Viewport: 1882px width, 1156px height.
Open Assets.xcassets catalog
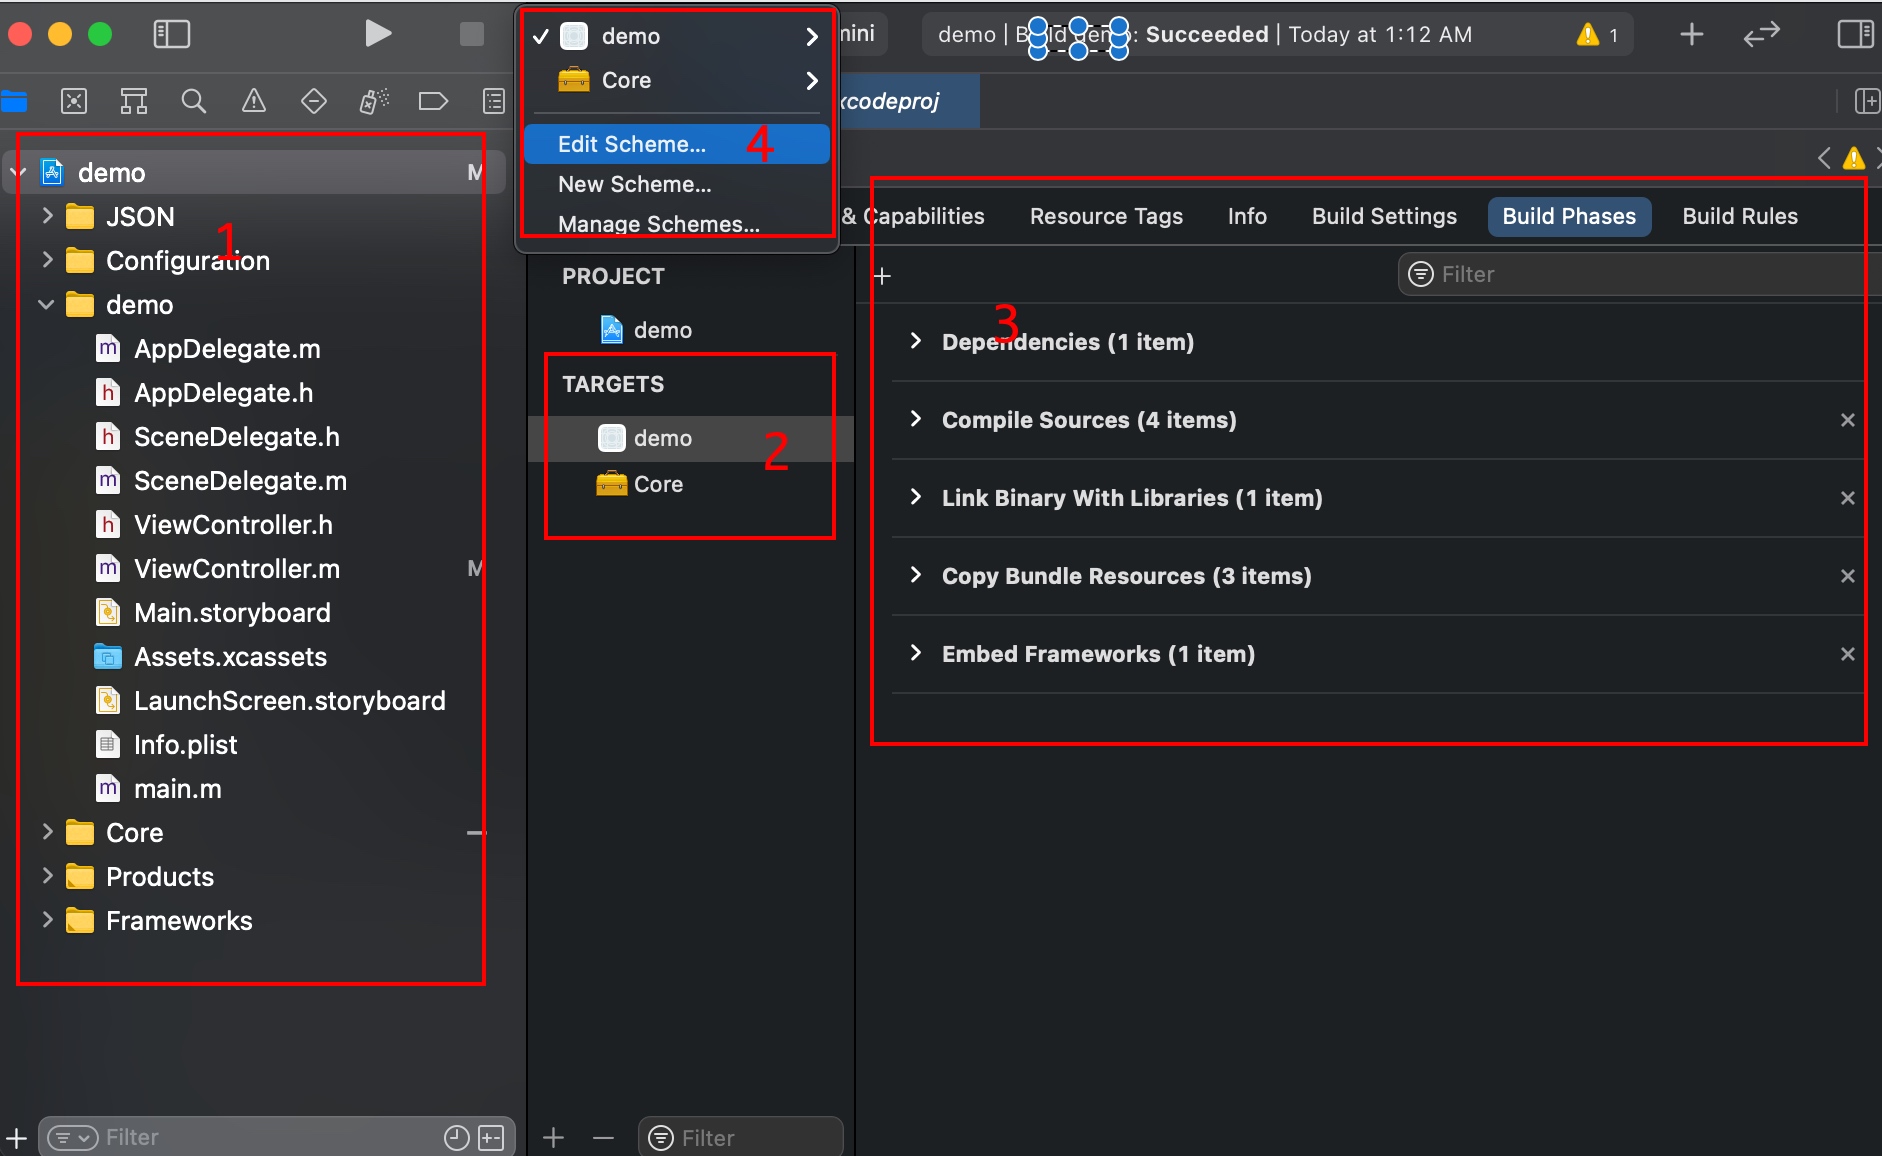pos(230,657)
